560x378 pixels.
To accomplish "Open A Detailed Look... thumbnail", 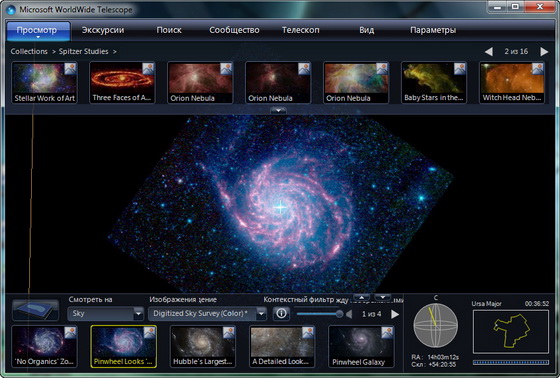I will click(282, 346).
